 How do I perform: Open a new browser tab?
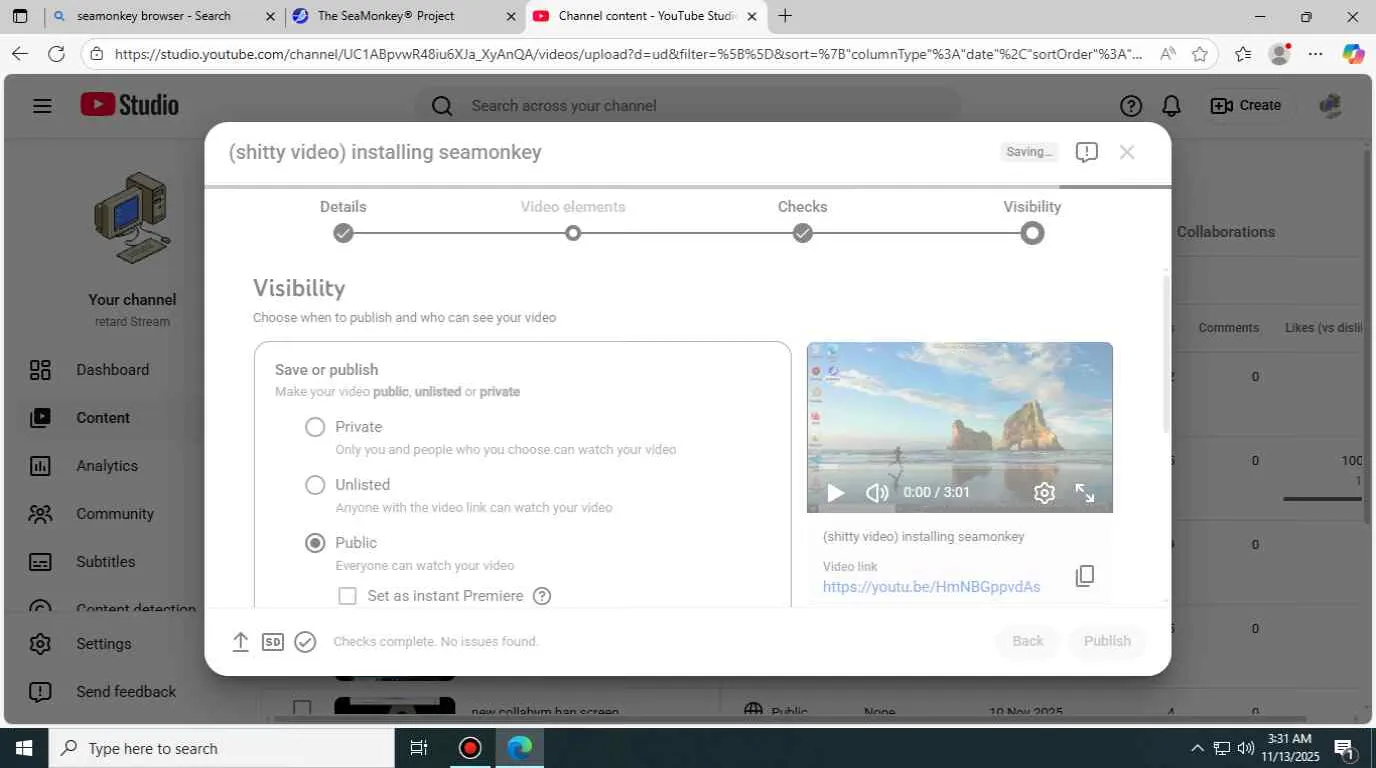[785, 16]
